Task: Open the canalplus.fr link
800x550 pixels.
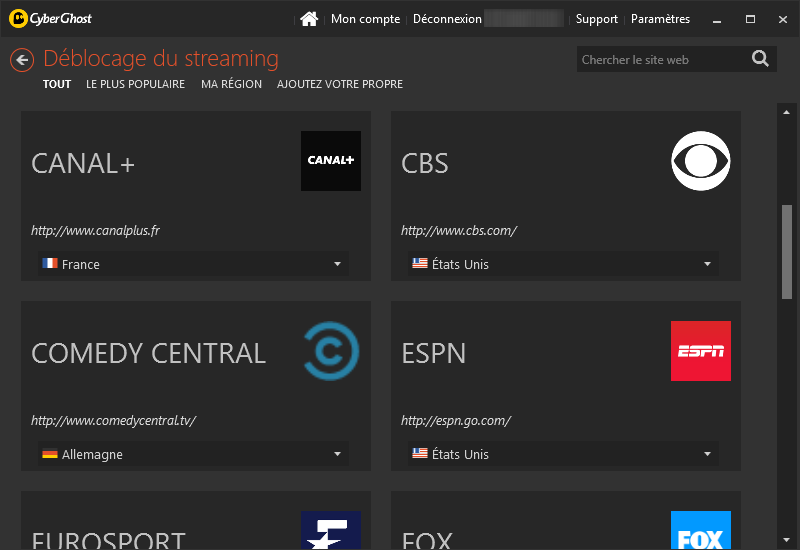Action: click(95, 231)
